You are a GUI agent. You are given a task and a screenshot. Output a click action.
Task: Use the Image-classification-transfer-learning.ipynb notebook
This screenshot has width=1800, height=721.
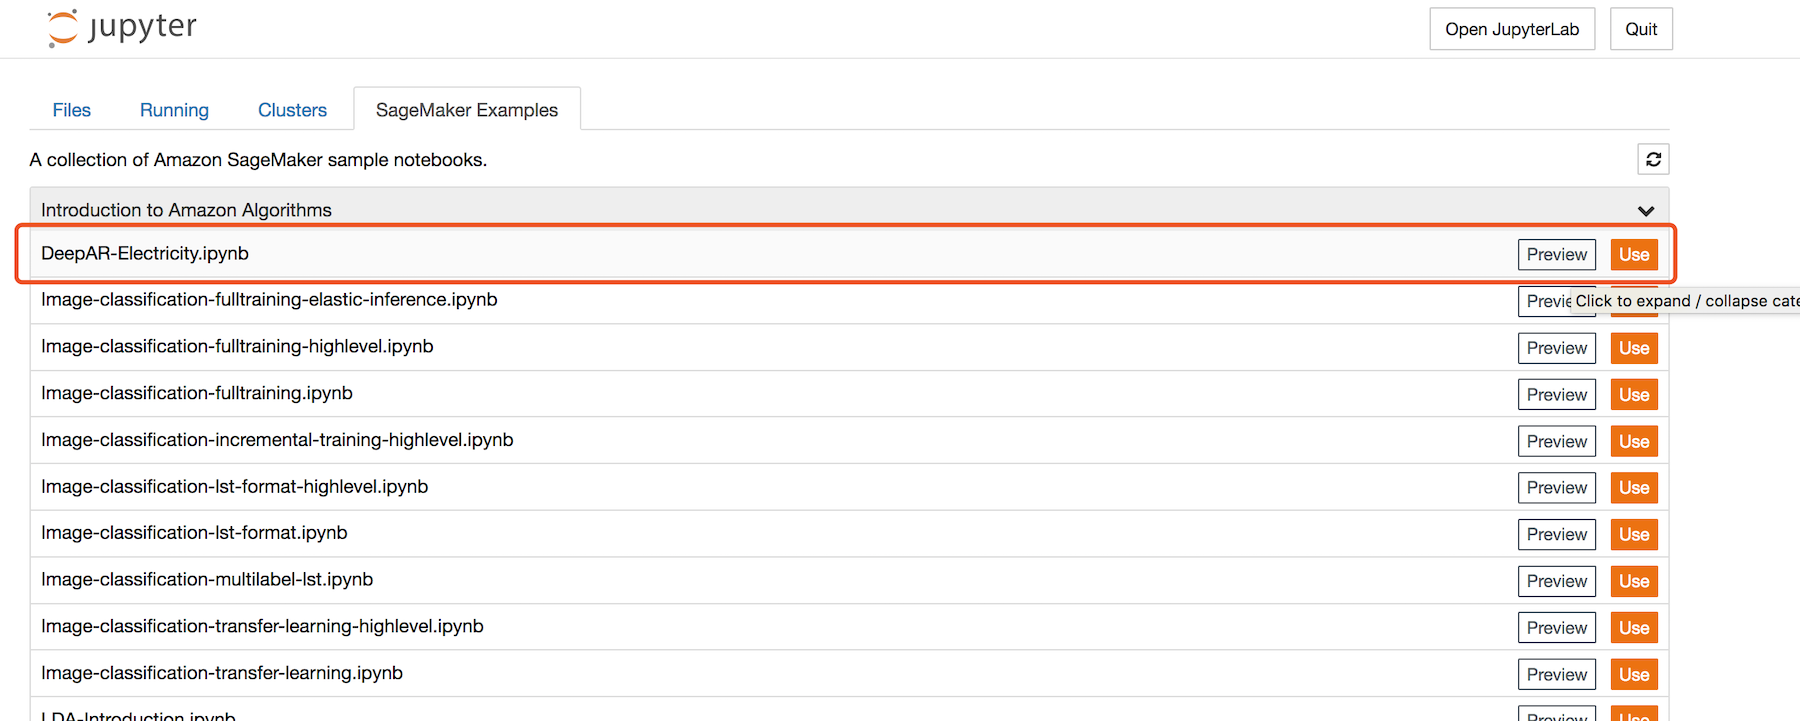1634,675
